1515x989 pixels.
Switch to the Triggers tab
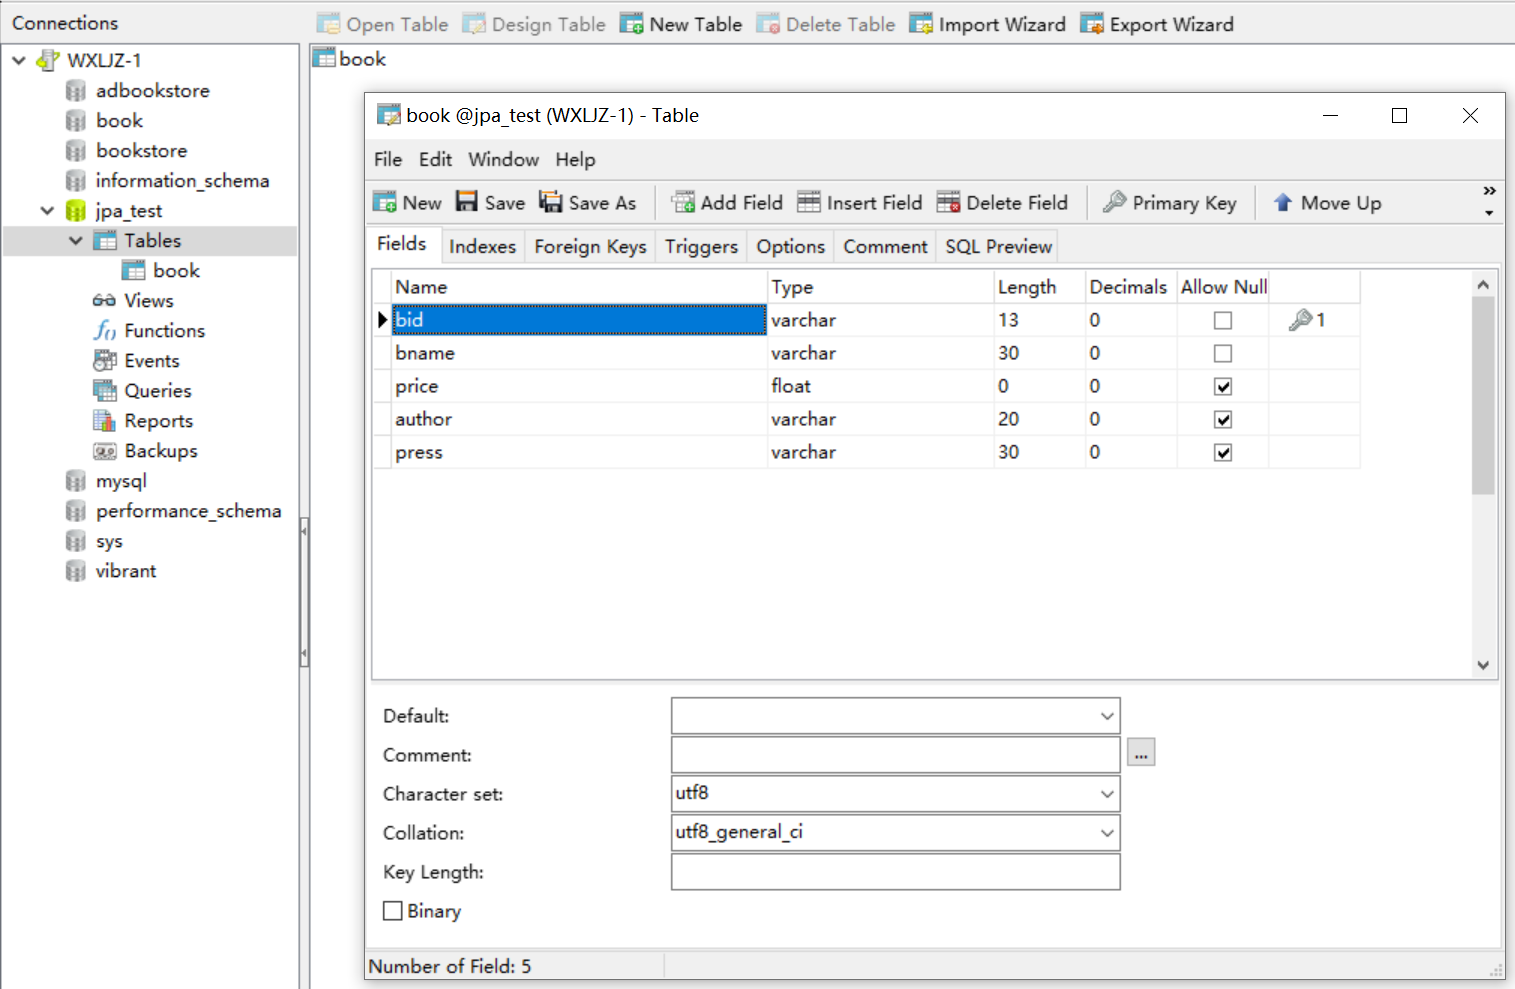(x=701, y=247)
